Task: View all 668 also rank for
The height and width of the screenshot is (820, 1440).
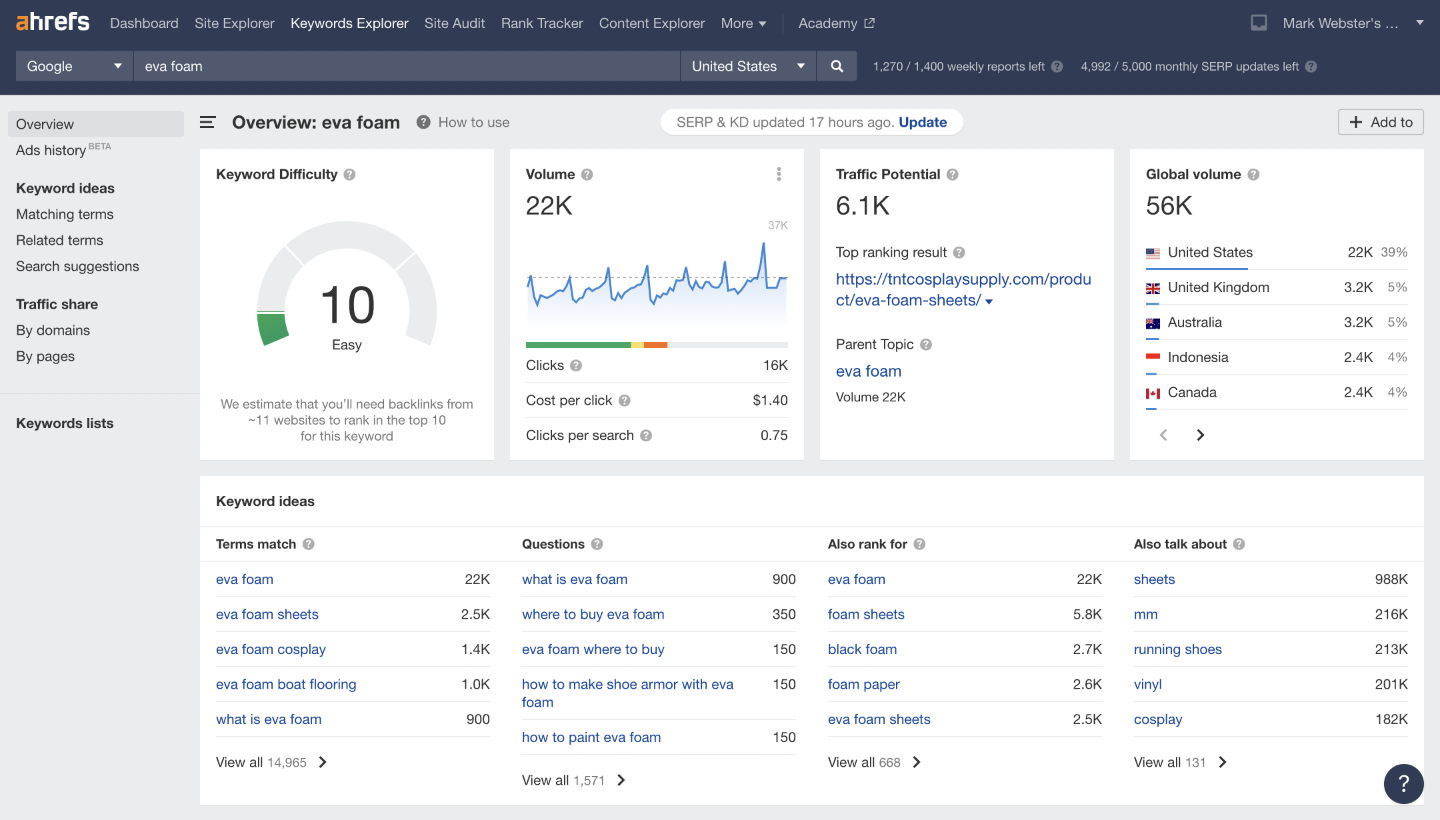Action: tap(874, 762)
